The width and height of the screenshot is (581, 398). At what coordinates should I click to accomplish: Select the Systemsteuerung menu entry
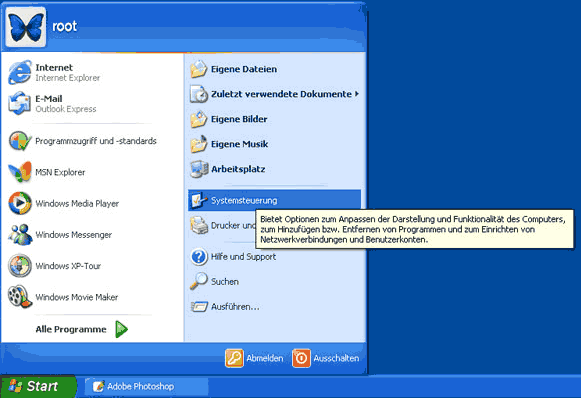pyautogui.click(x=274, y=200)
